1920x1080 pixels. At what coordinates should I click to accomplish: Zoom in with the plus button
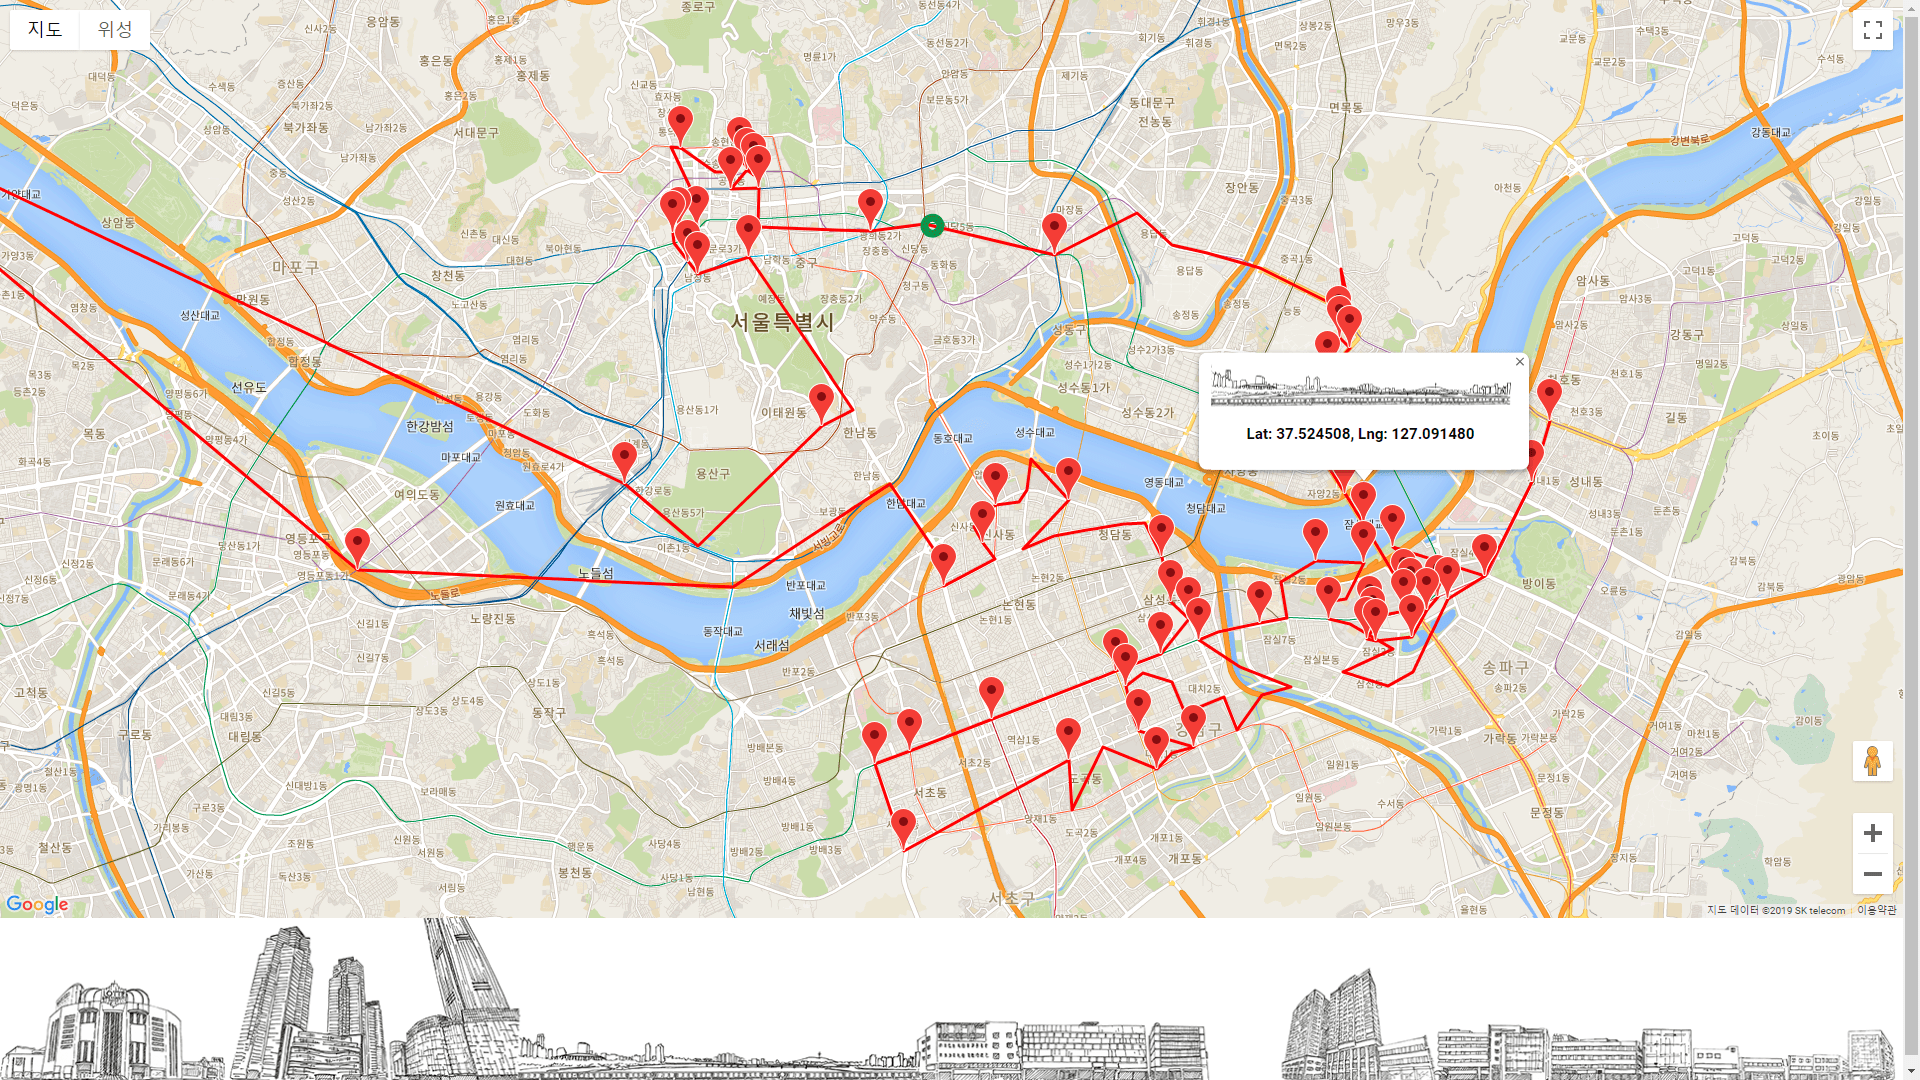point(1872,833)
